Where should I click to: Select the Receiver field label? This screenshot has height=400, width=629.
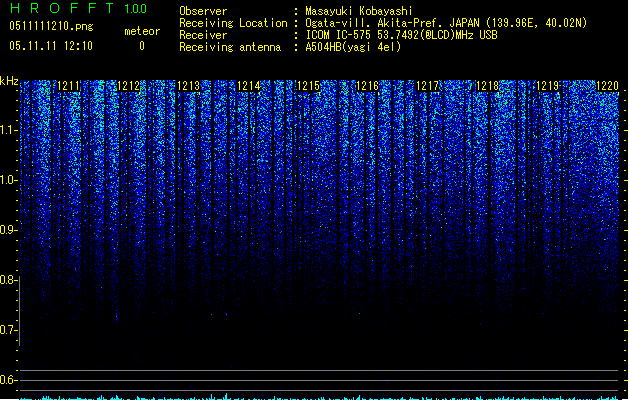tap(203, 35)
